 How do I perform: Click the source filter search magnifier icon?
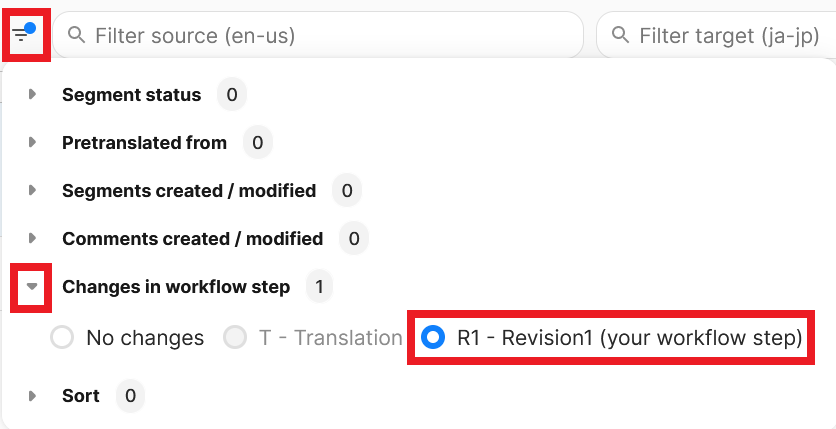[x=76, y=36]
